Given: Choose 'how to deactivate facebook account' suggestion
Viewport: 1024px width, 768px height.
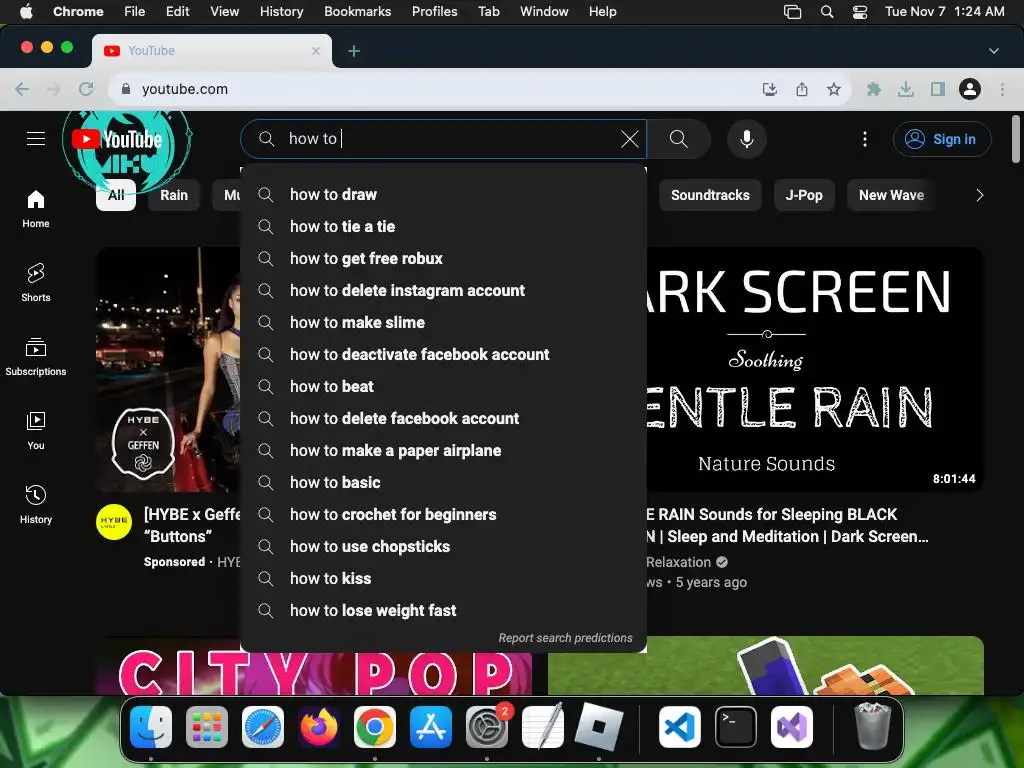Looking at the screenshot, I should (443, 355).
